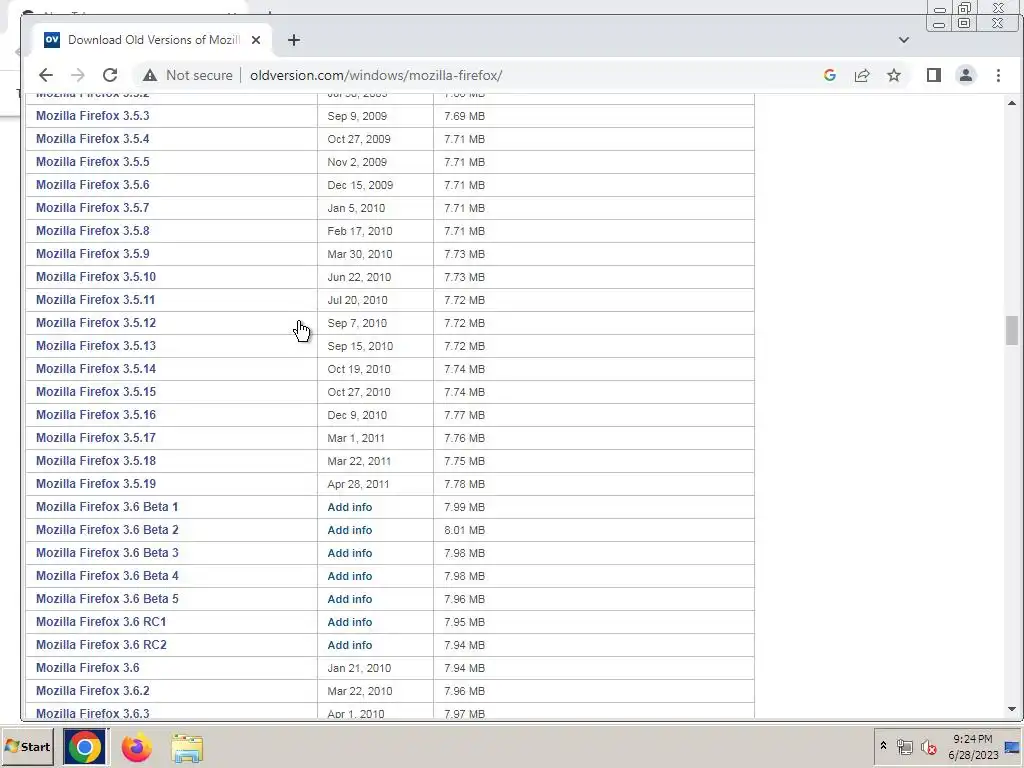
Task: Open Mozilla Firefox 3.6 Beta 5 link
Action: coord(107,599)
